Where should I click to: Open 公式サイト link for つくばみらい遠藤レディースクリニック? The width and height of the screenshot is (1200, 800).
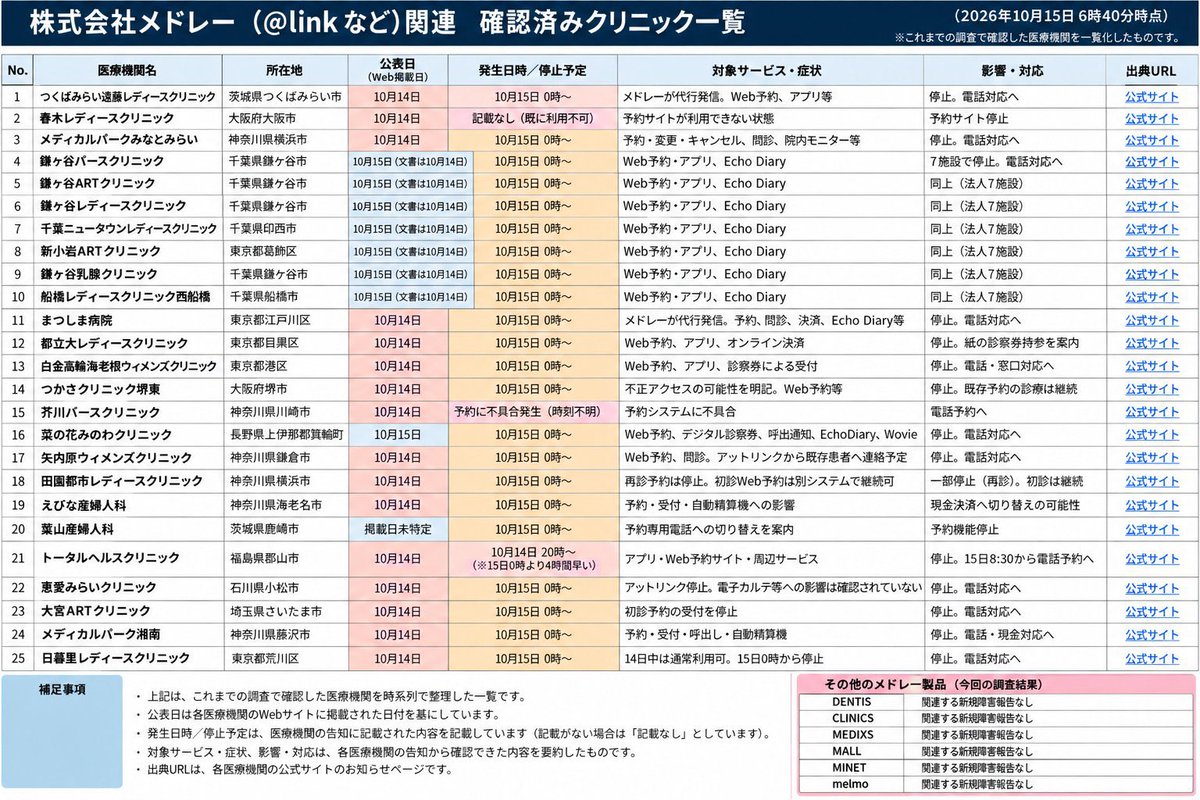click(1151, 97)
